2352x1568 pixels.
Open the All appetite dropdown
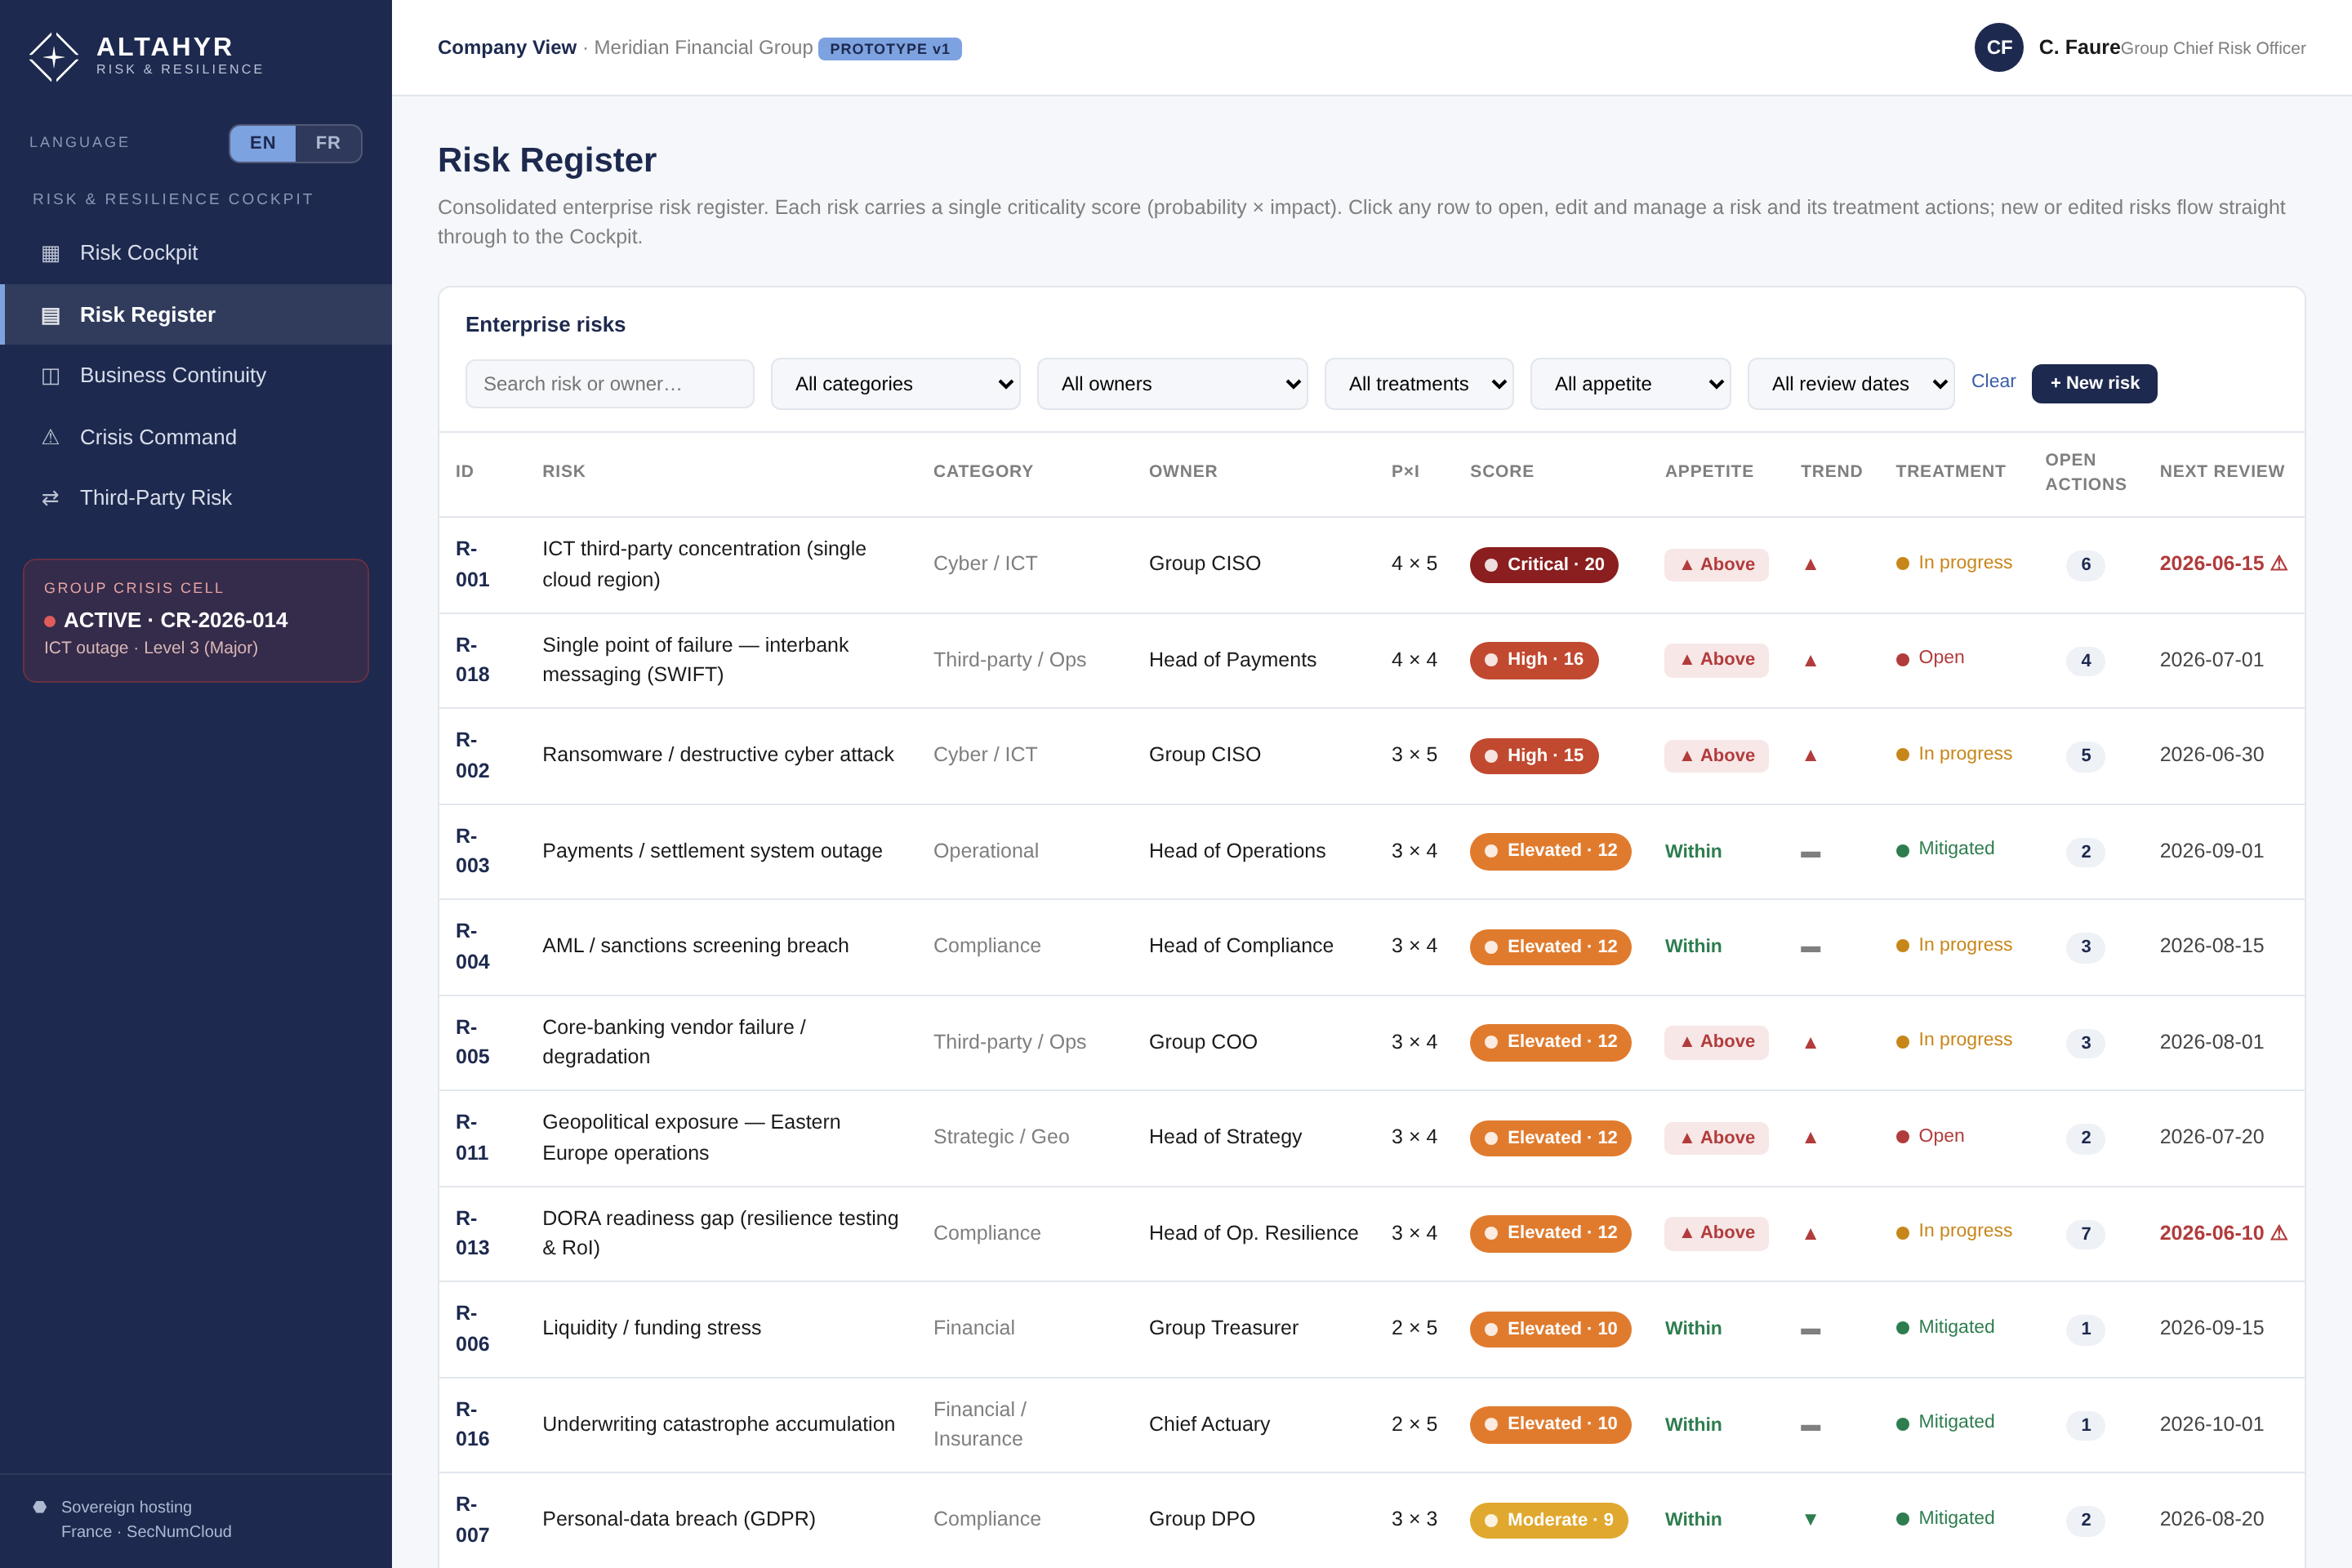[1630, 384]
